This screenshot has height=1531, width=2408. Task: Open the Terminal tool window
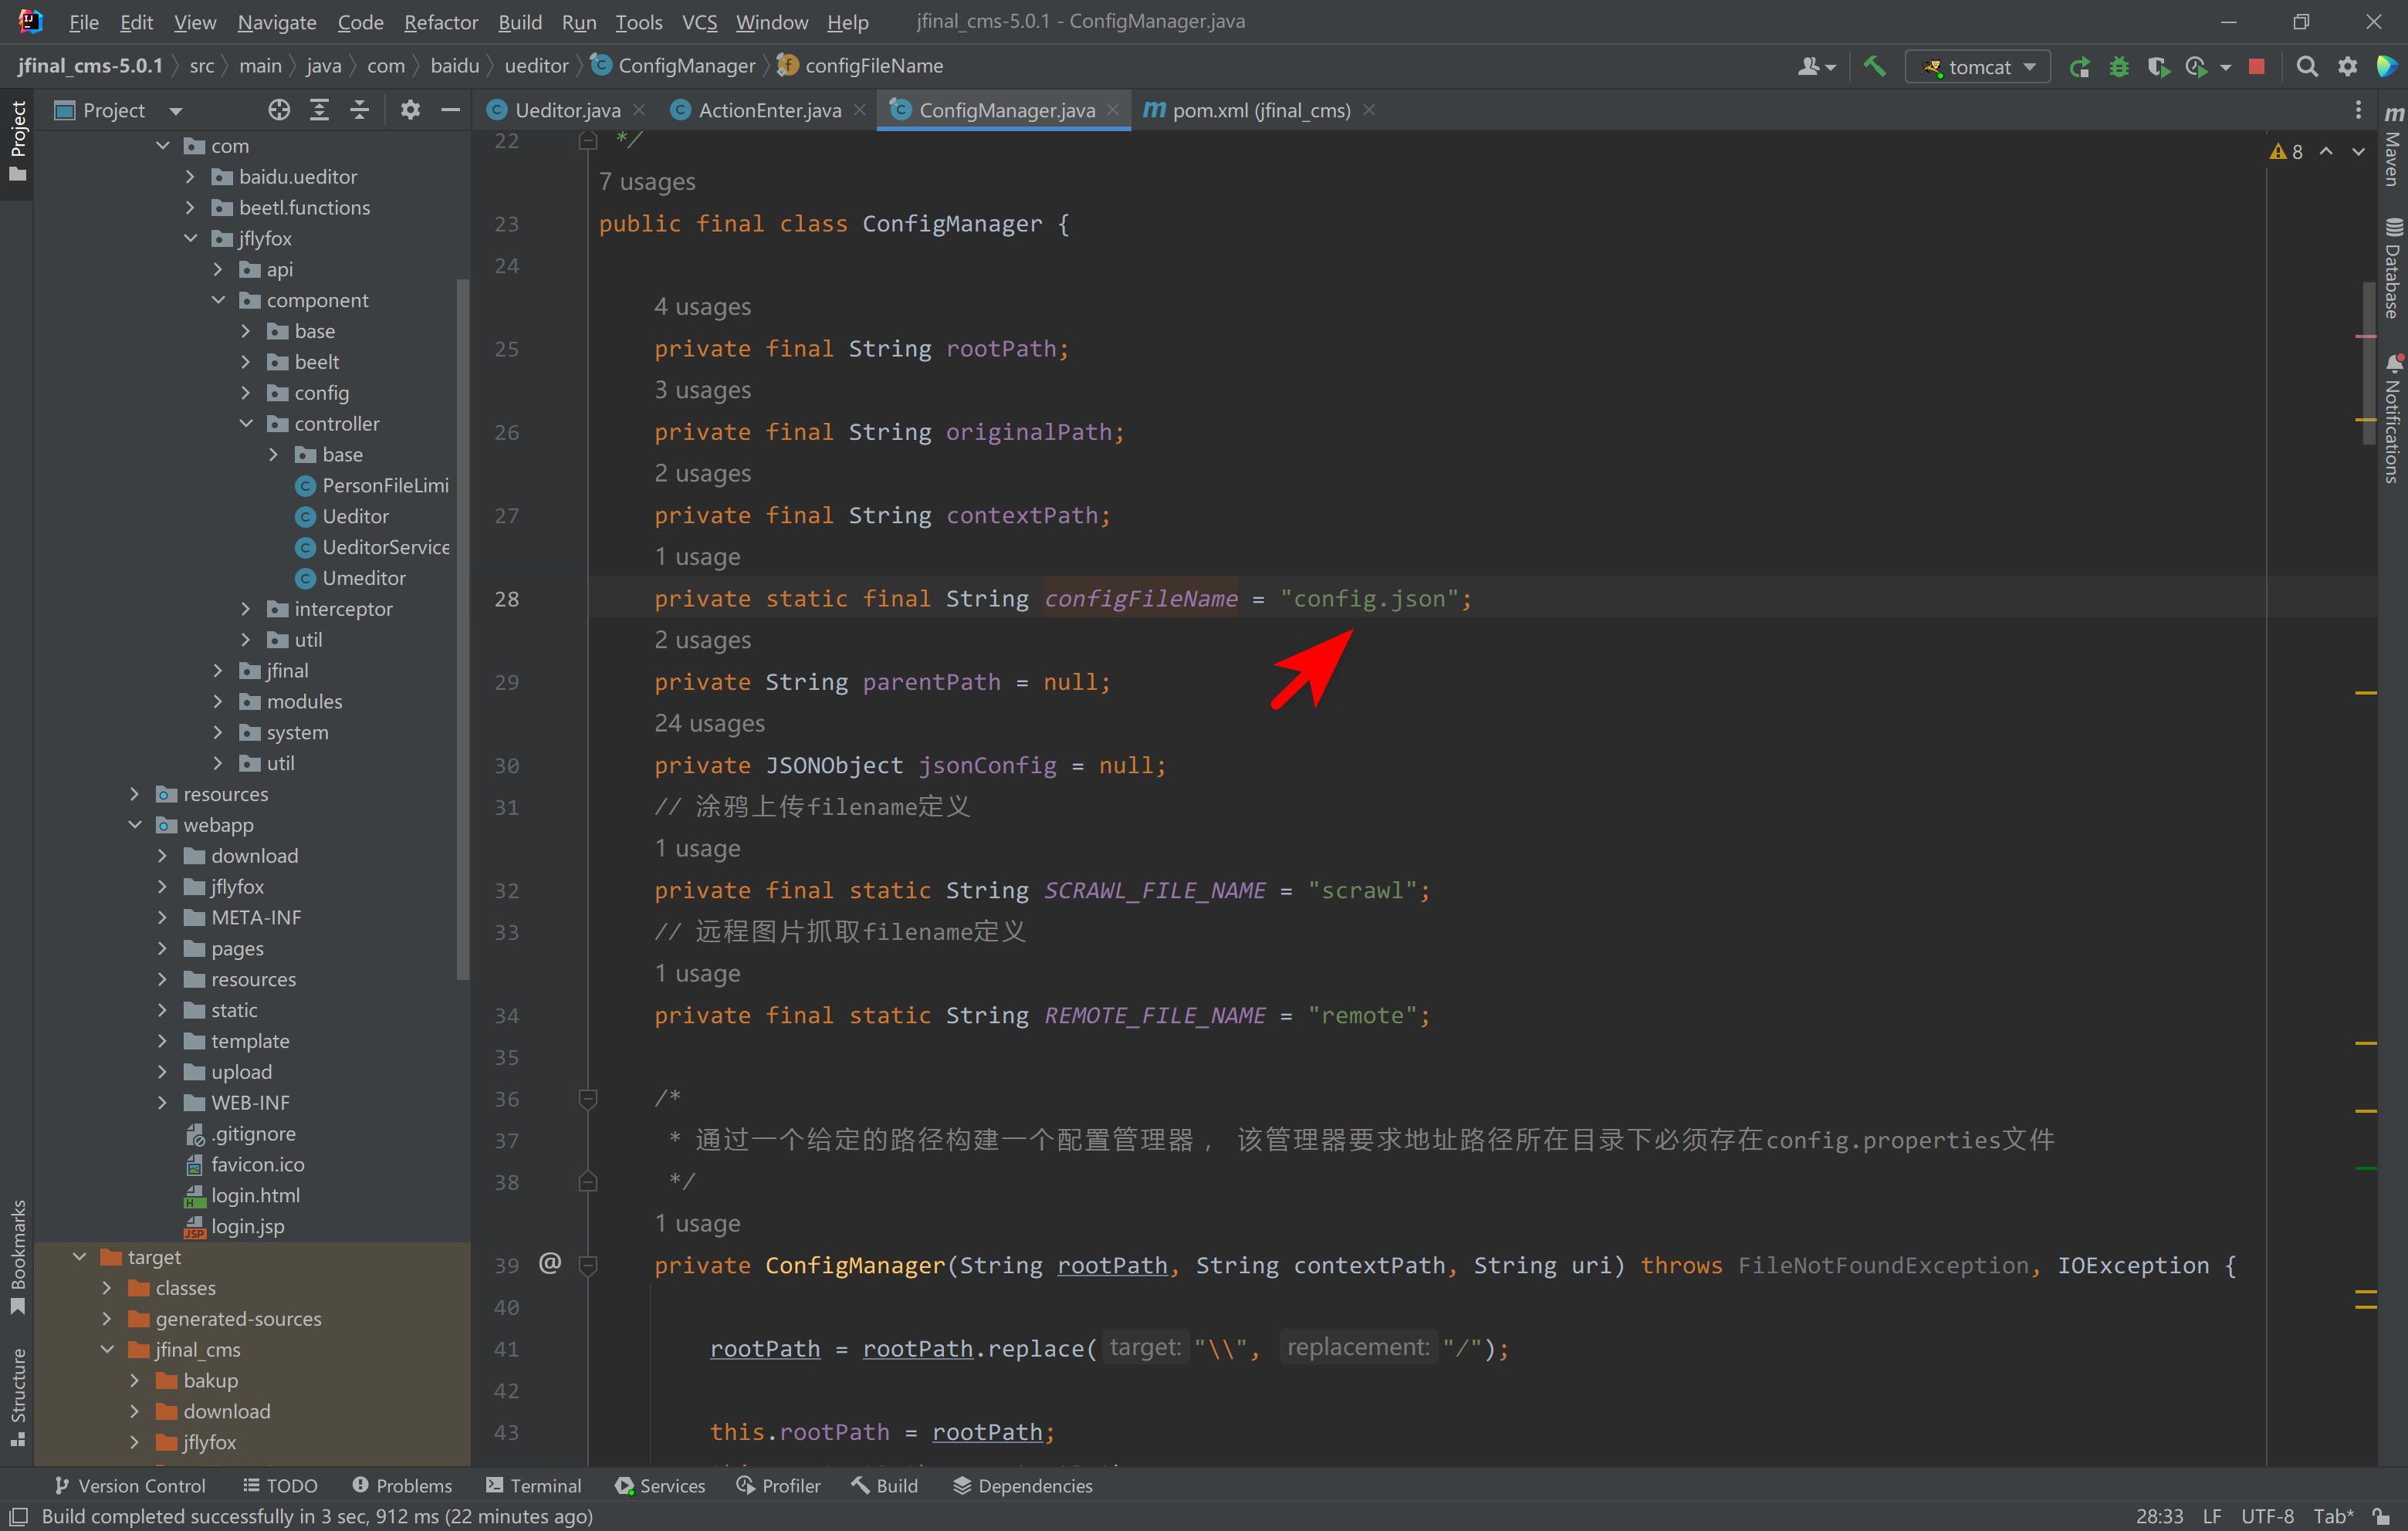[533, 1485]
